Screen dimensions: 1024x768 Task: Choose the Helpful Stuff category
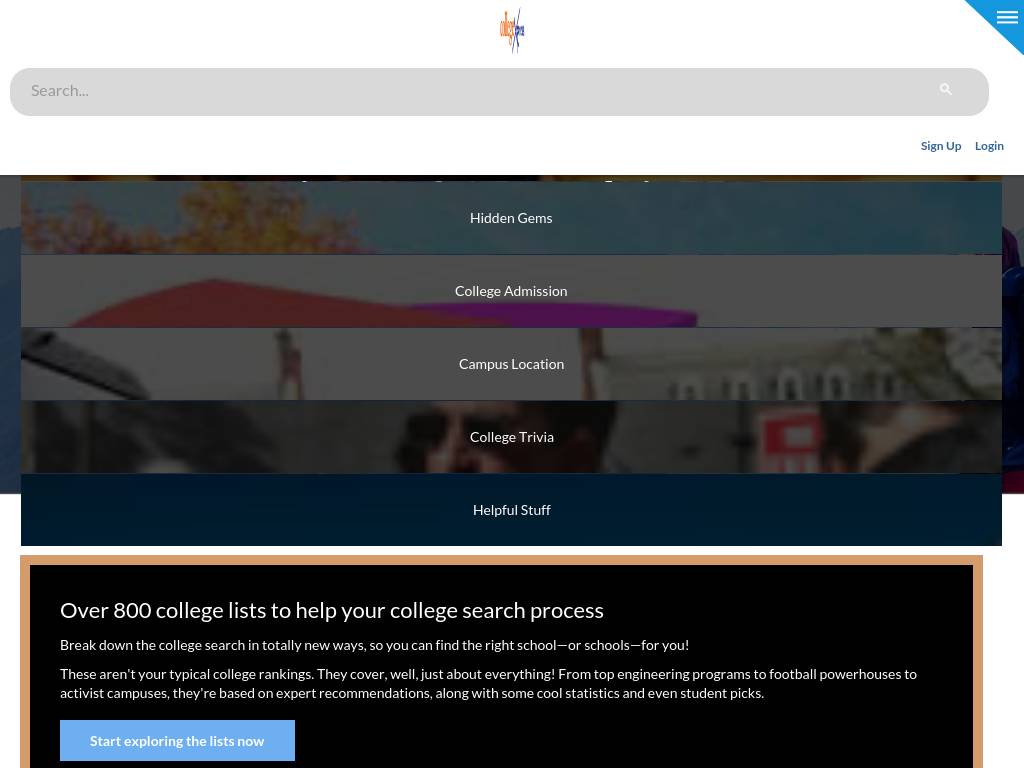pyautogui.click(x=511, y=510)
